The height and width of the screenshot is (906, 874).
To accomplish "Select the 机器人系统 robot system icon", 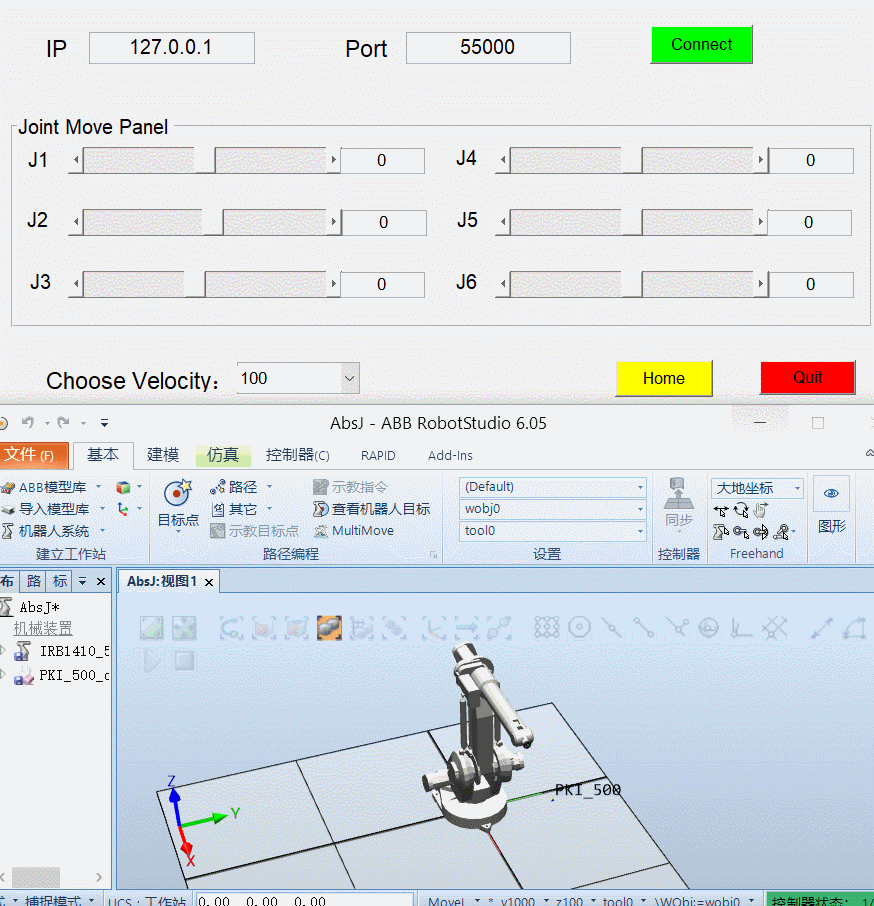I will [9, 531].
